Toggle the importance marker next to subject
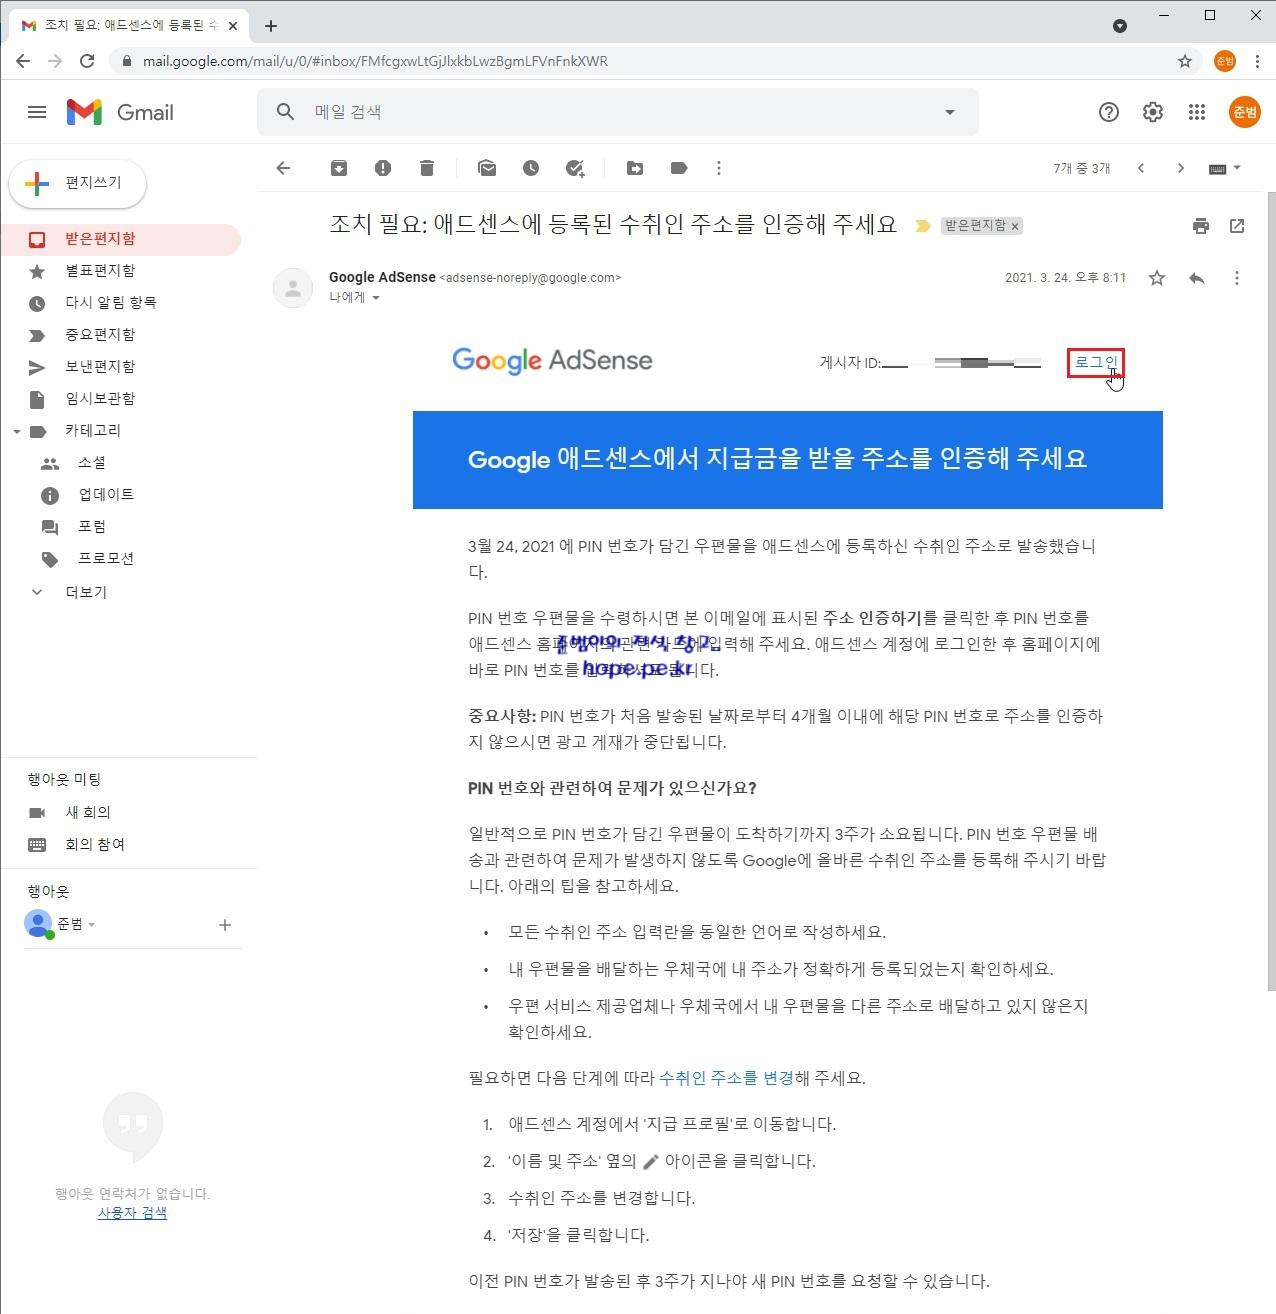 coord(923,226)
